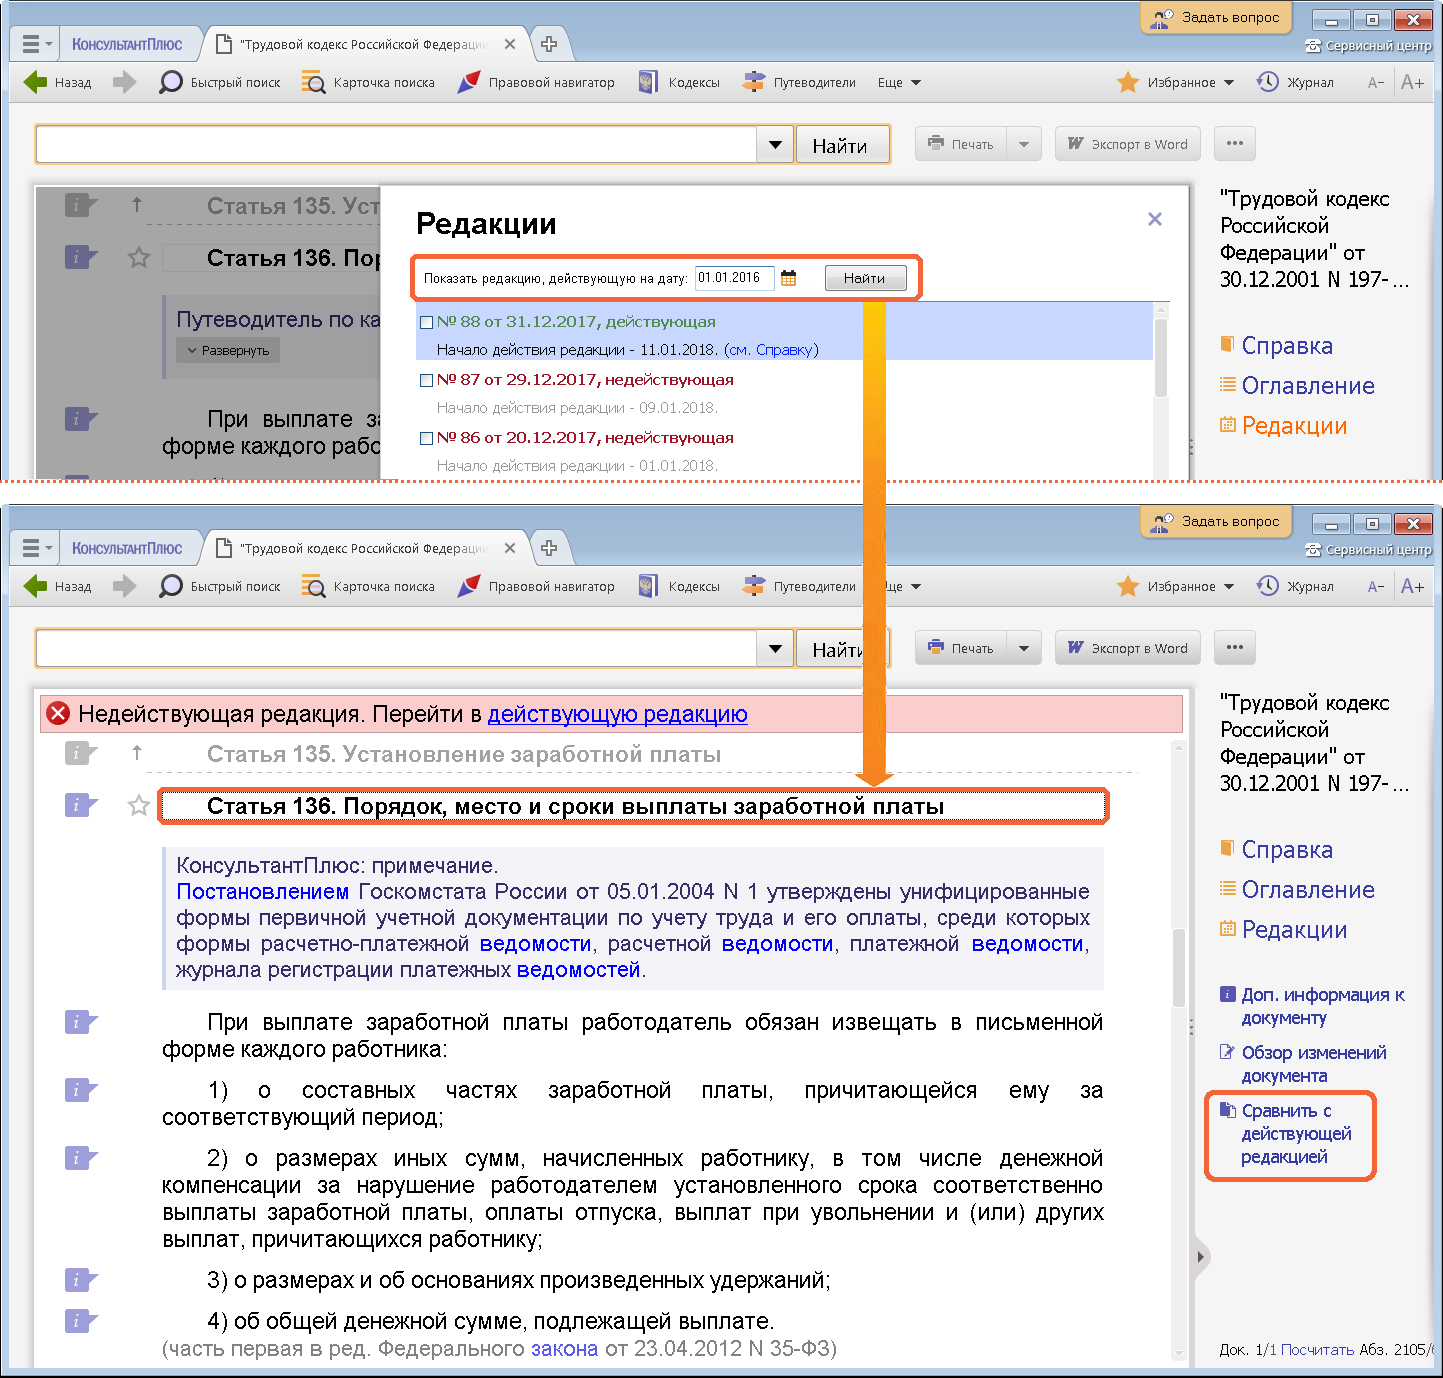The image size is (1443, 1378).
Task: Click the scrollbar of the editions list in Редакции
Action: tap(1160, 360)
